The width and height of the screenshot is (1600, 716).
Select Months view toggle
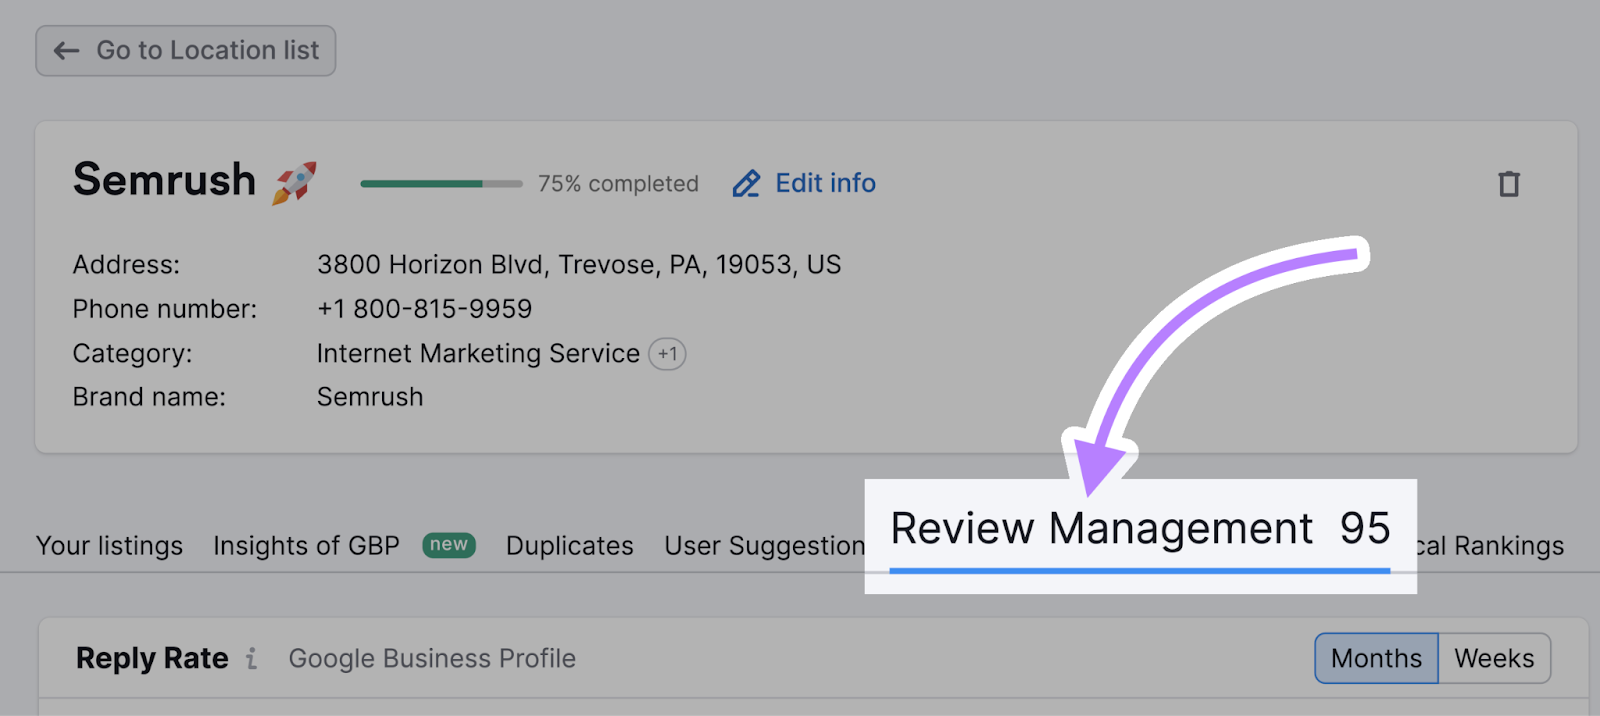pyautogui.click(x=1376, y=658)
